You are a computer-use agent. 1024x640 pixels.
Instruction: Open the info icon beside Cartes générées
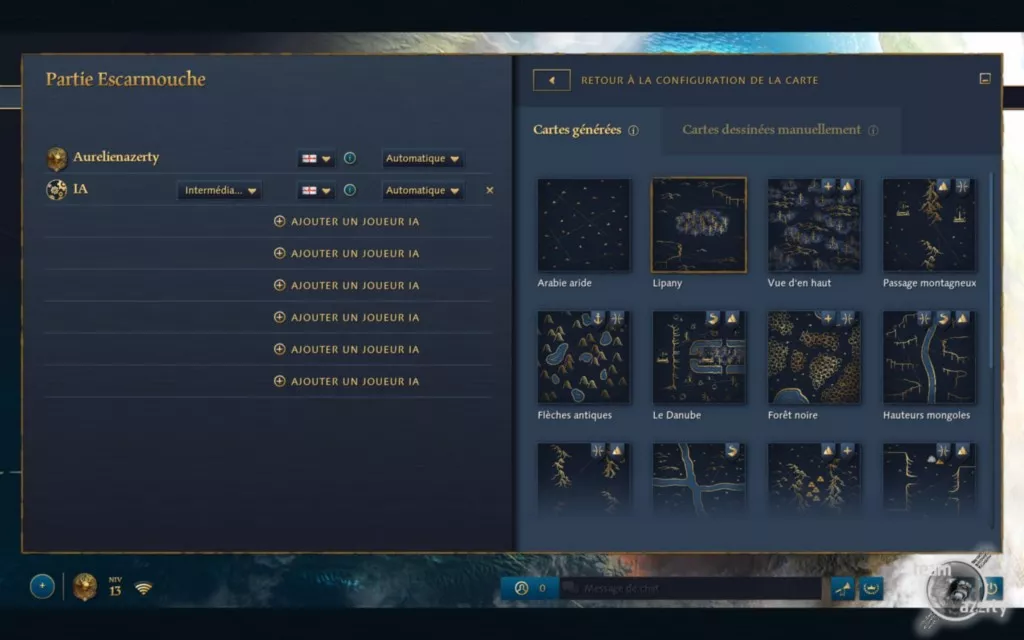click(633, 131)
